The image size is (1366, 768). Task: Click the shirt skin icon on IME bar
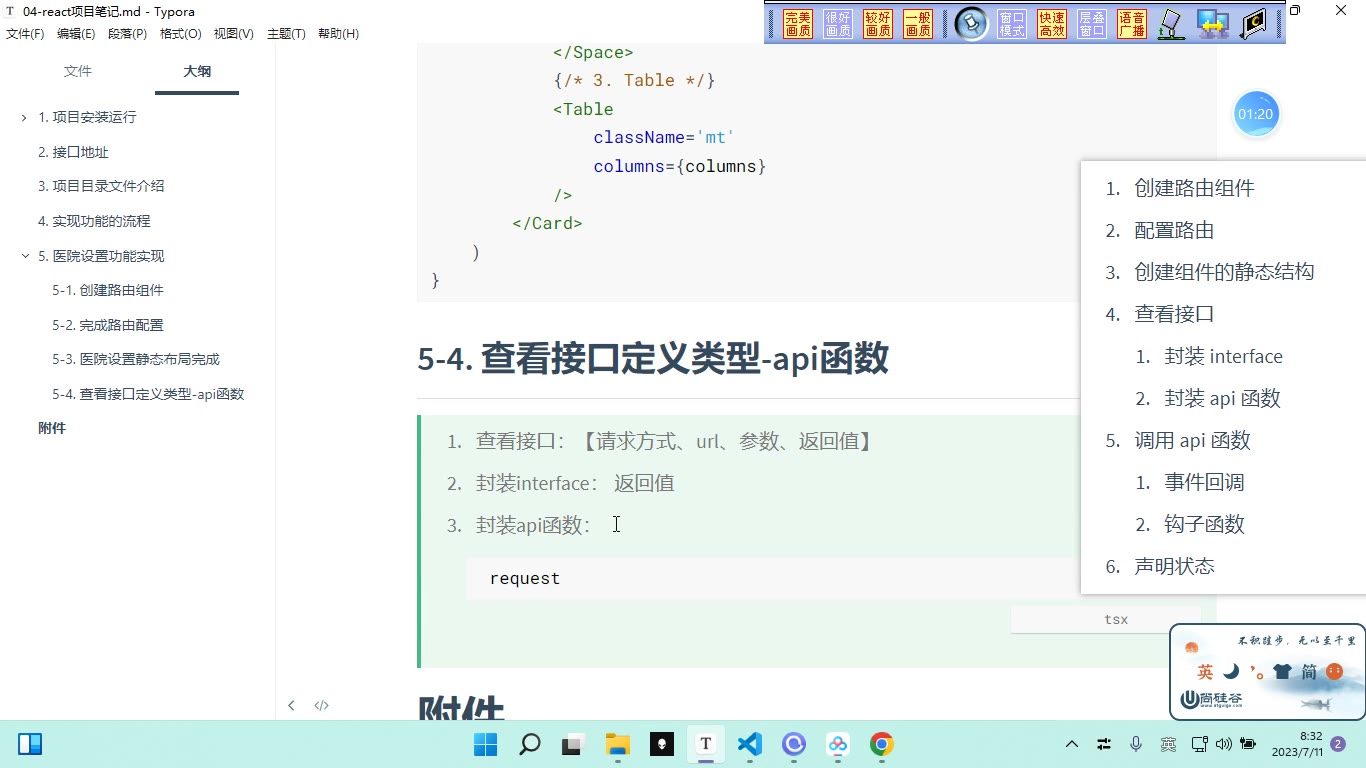pos(1283,672)
